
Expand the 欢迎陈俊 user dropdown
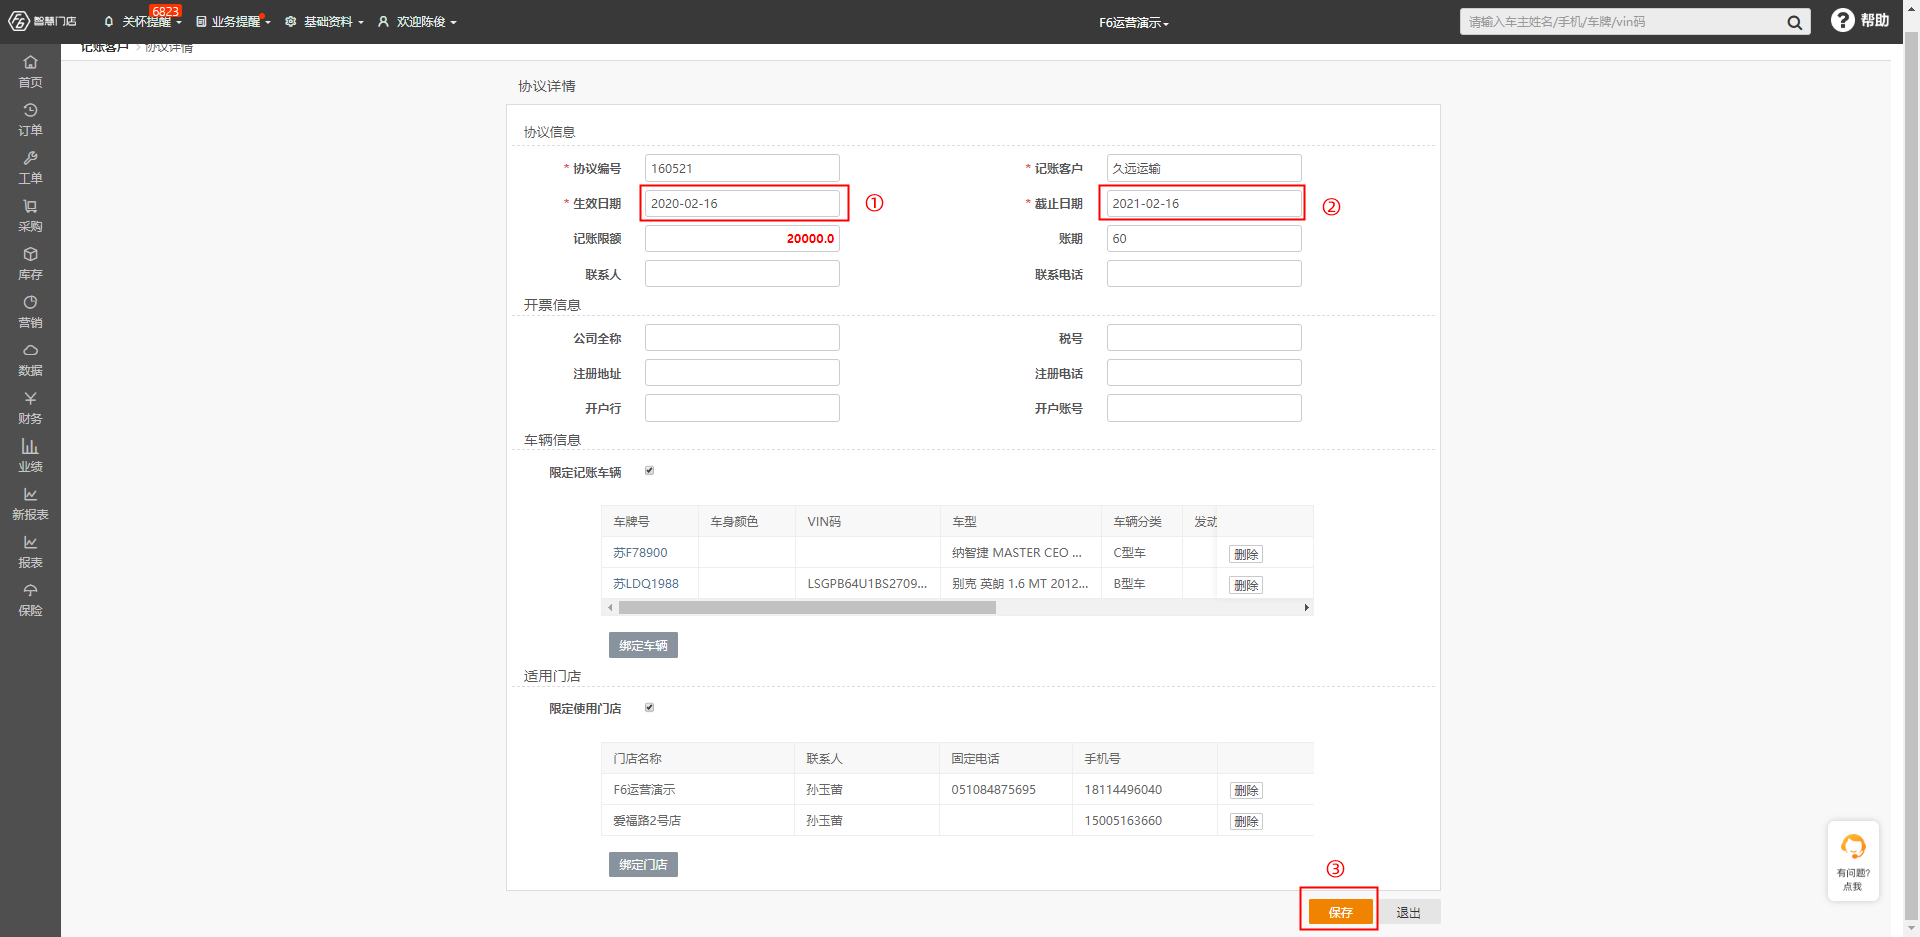(x=417, y=21)
